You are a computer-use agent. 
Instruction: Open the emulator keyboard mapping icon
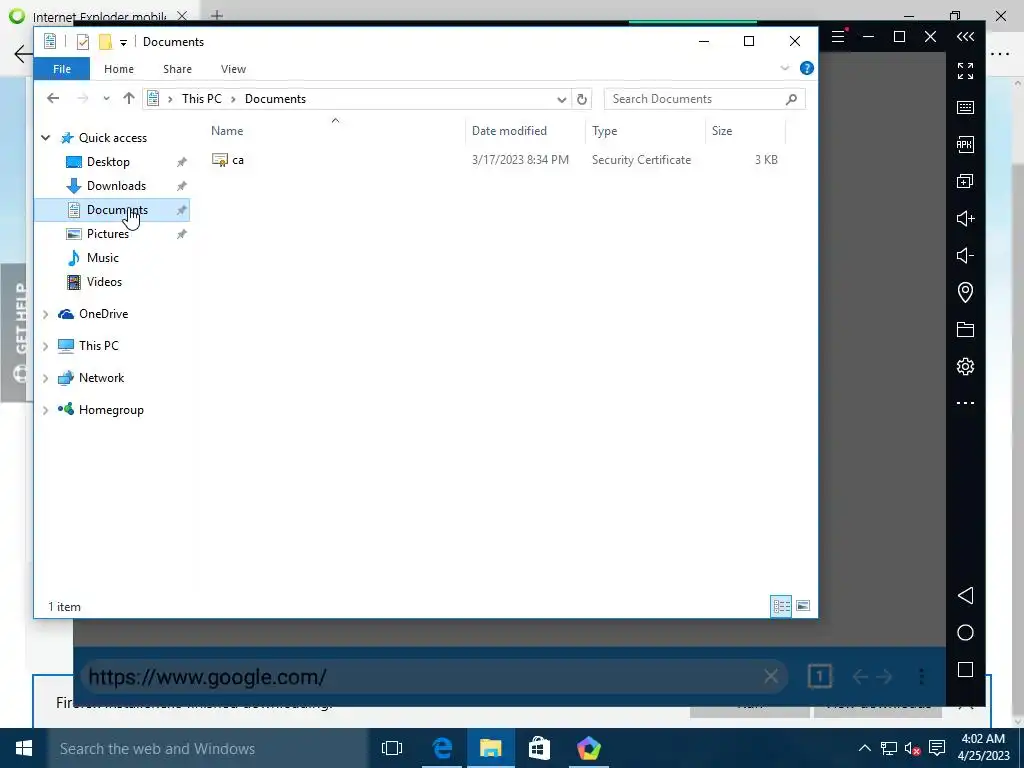(965, 108)
